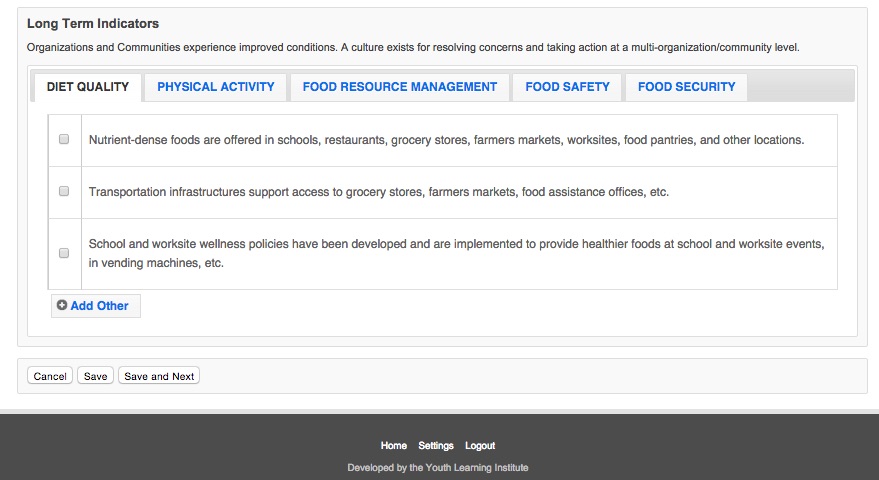Screen dimensions: 879x480
Task: Click the Logout link
Action: click(x=480, y=446)
